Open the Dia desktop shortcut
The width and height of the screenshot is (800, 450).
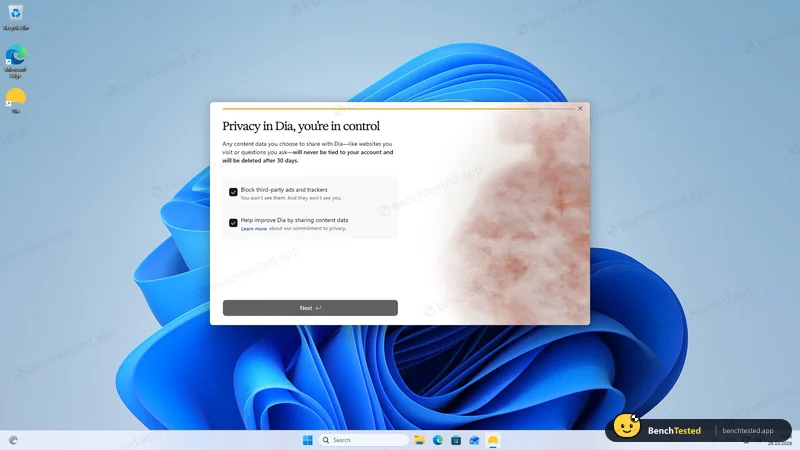[15, 101]
